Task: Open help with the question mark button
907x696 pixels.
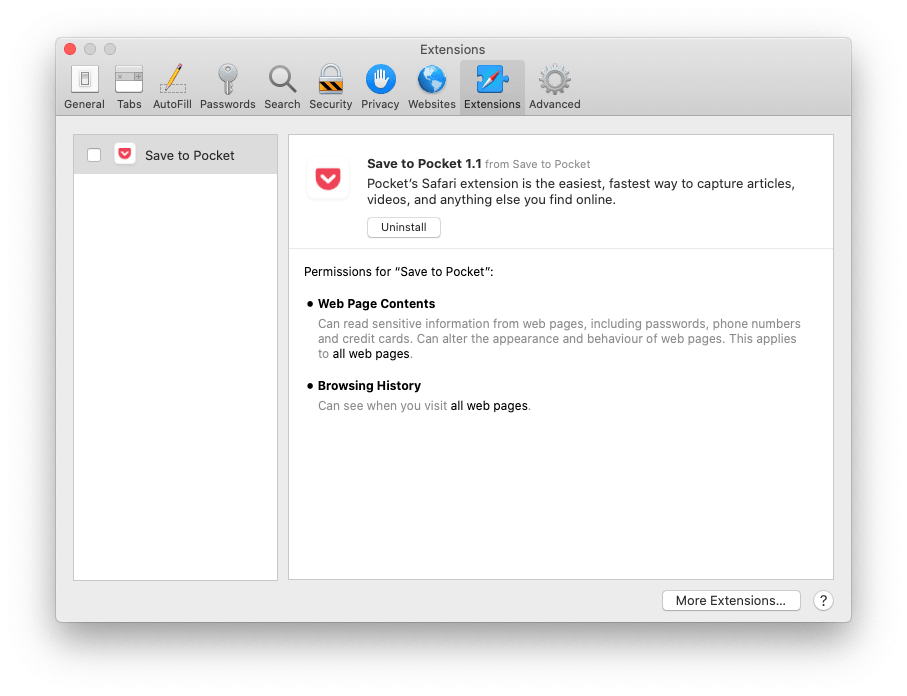Action: pyautogui.click(x=823, y=601)
